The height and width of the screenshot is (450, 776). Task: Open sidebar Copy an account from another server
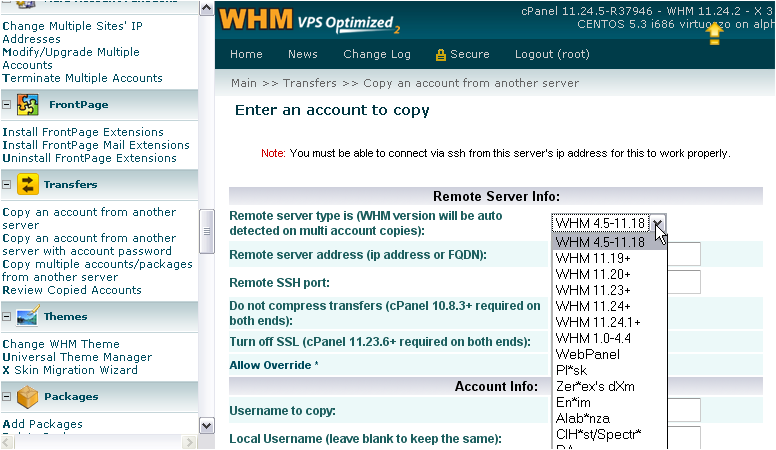coord(89,218)
